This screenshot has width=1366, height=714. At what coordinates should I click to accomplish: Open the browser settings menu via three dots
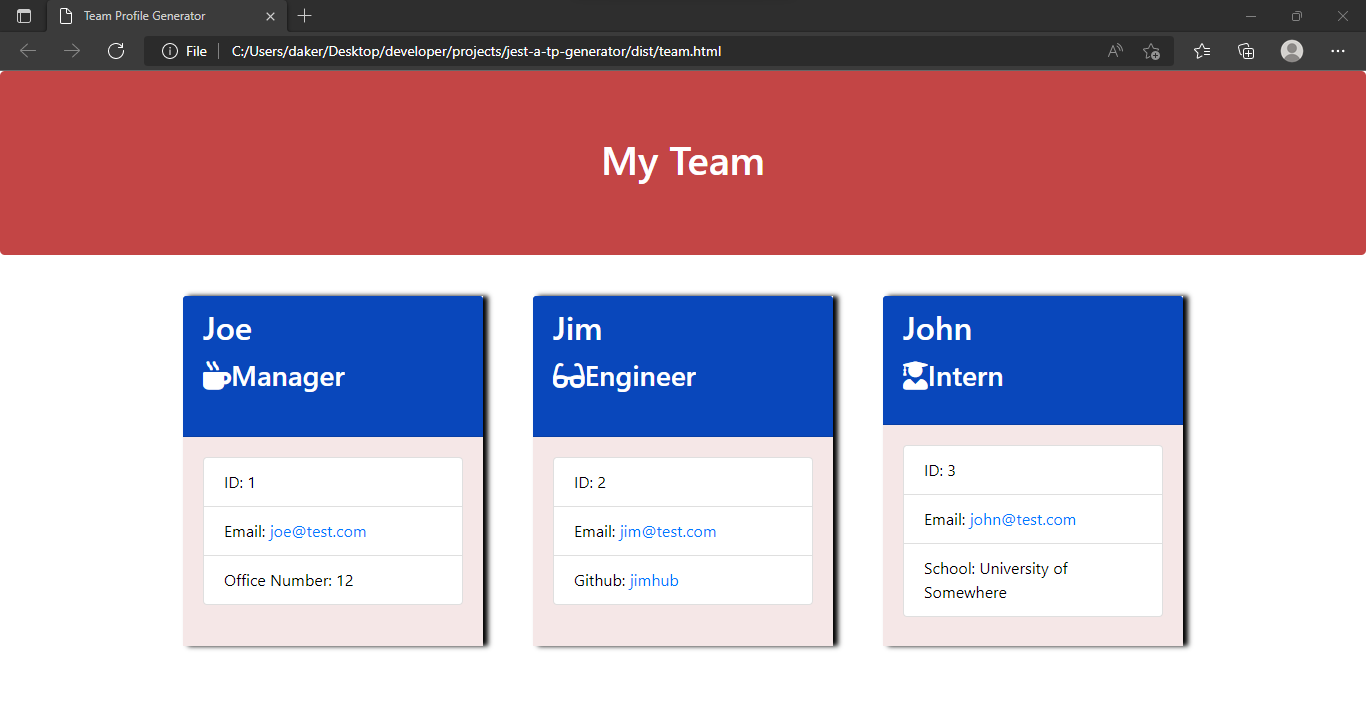click(x=1338, y=51)
